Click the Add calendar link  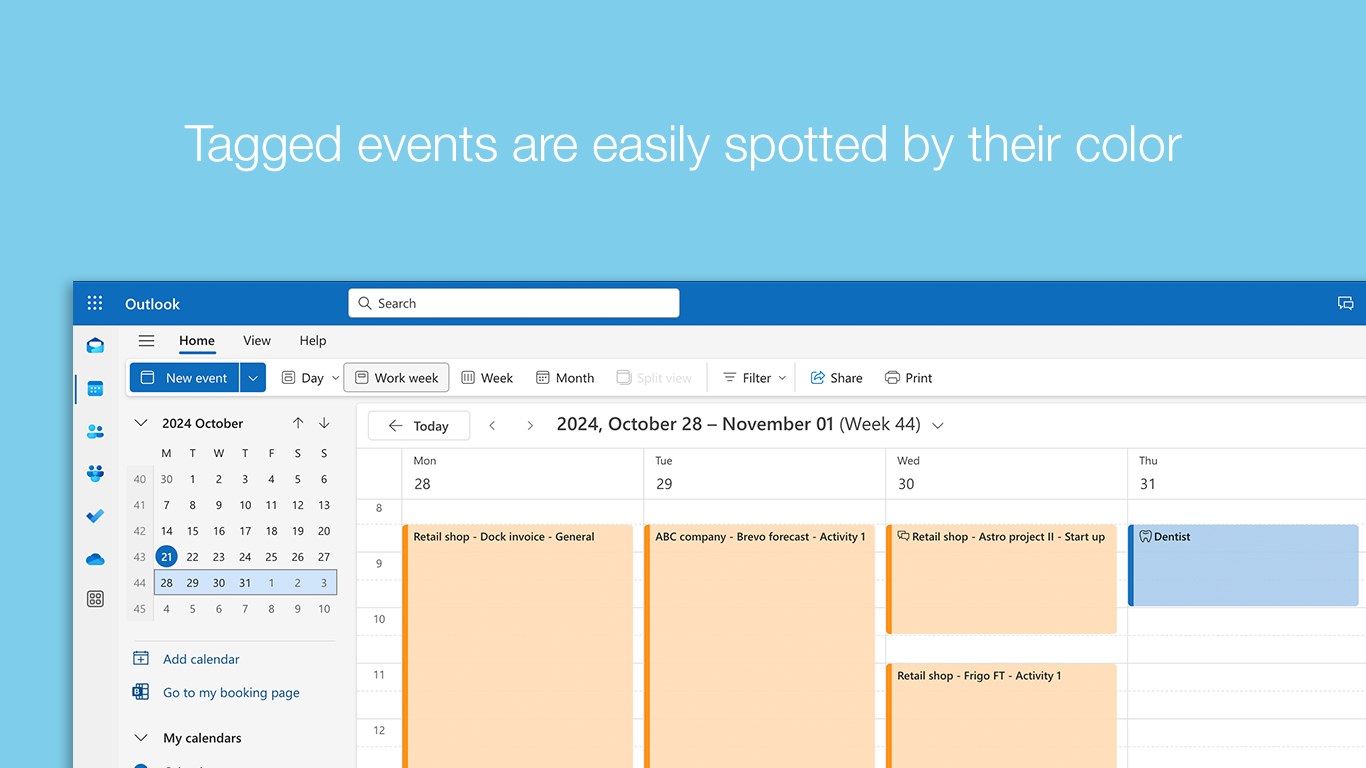click(201, 659)
